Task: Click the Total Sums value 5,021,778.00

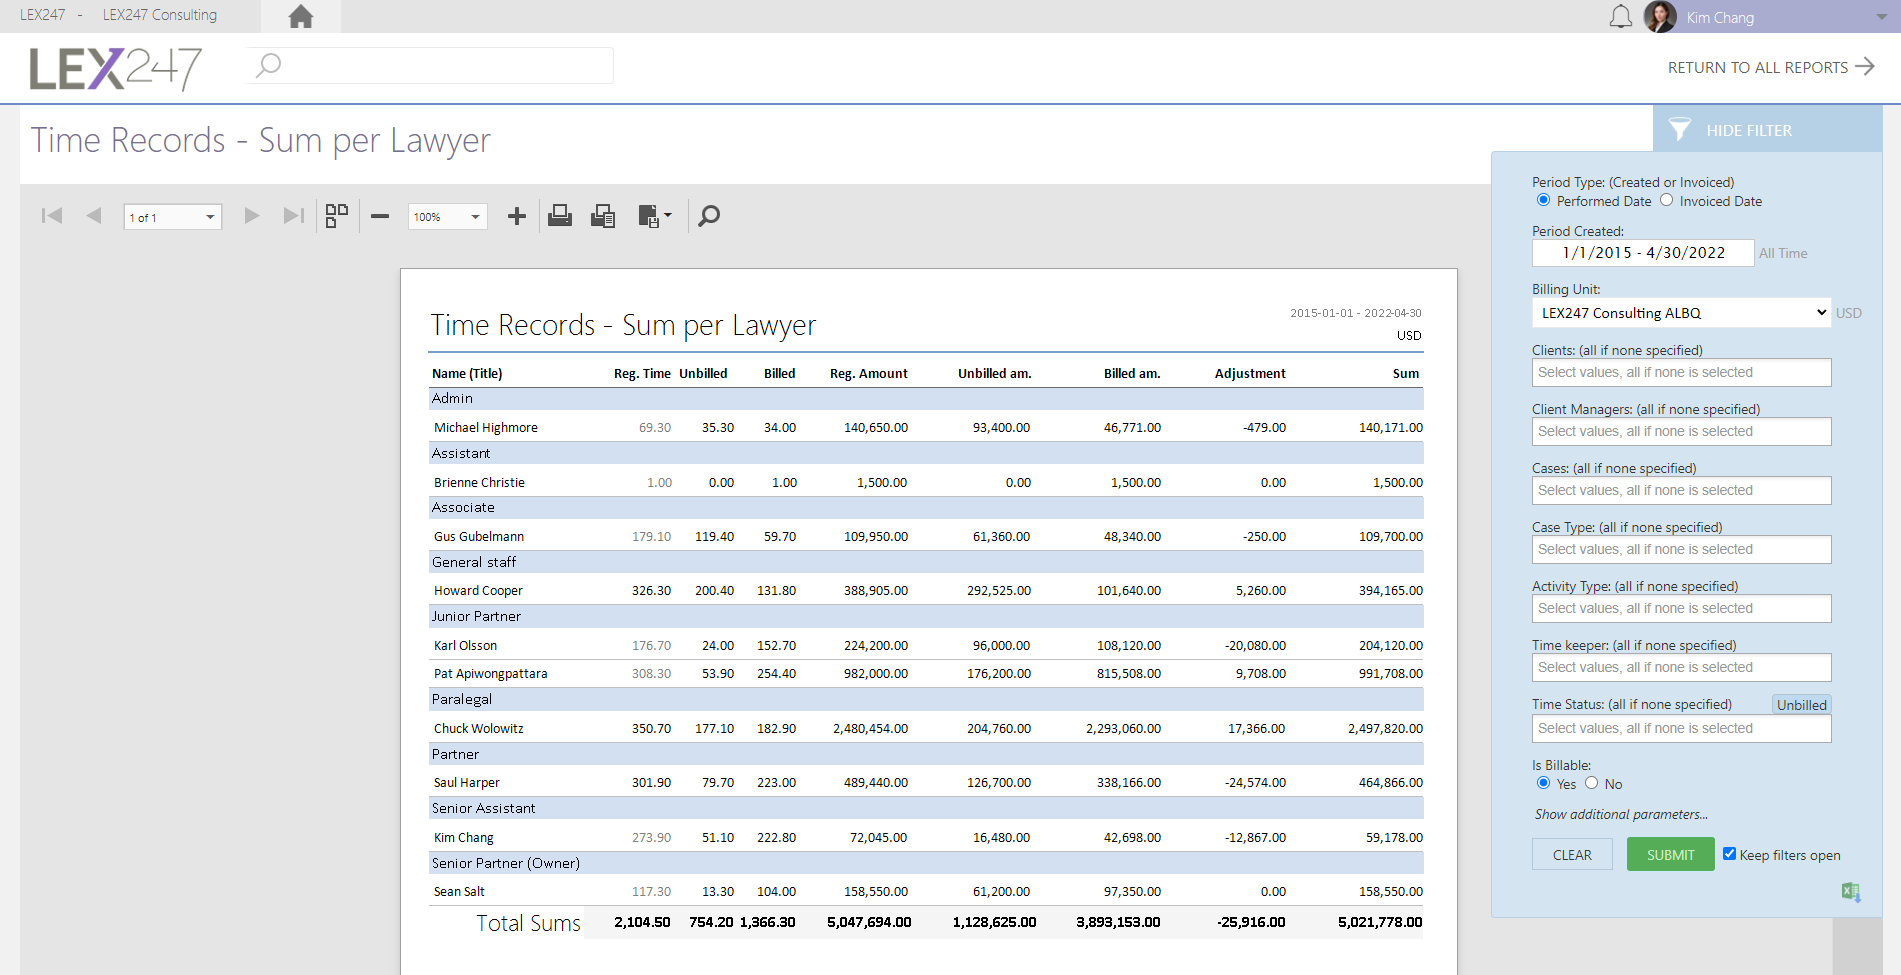Action: click(x=1379, y=922)
